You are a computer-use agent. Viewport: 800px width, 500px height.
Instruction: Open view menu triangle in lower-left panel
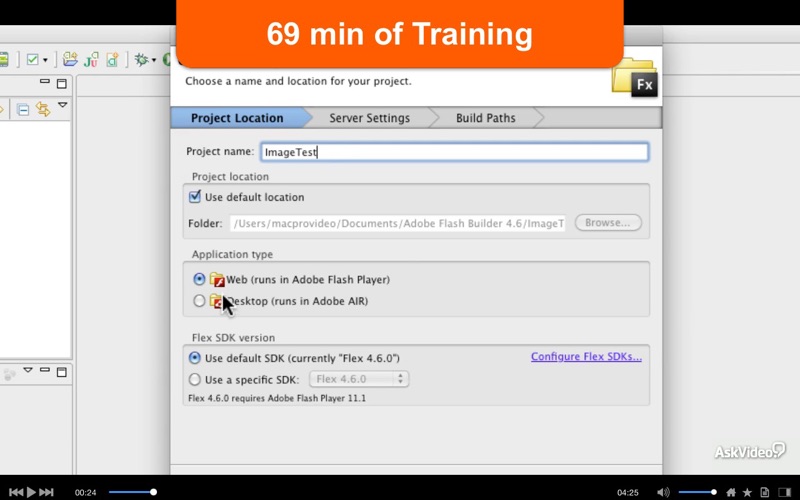[28, 370]
